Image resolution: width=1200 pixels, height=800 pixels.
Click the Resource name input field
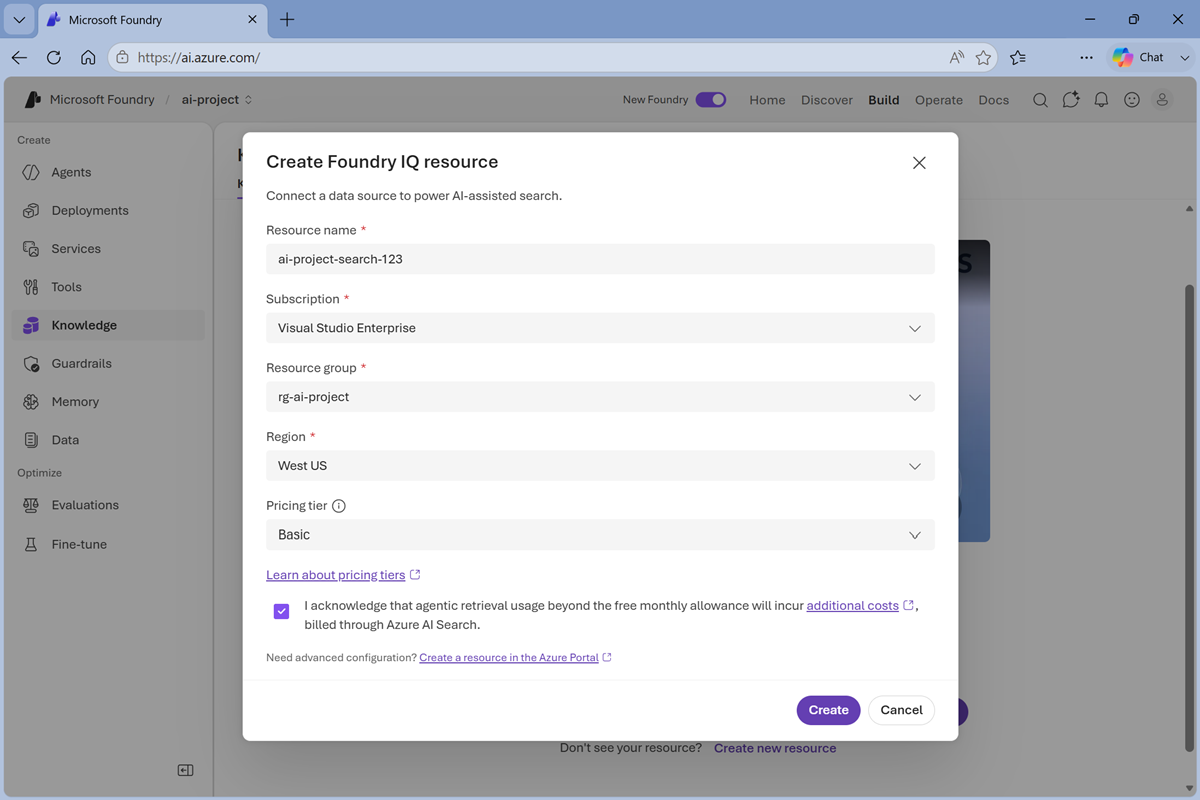(x=600, y=259)
